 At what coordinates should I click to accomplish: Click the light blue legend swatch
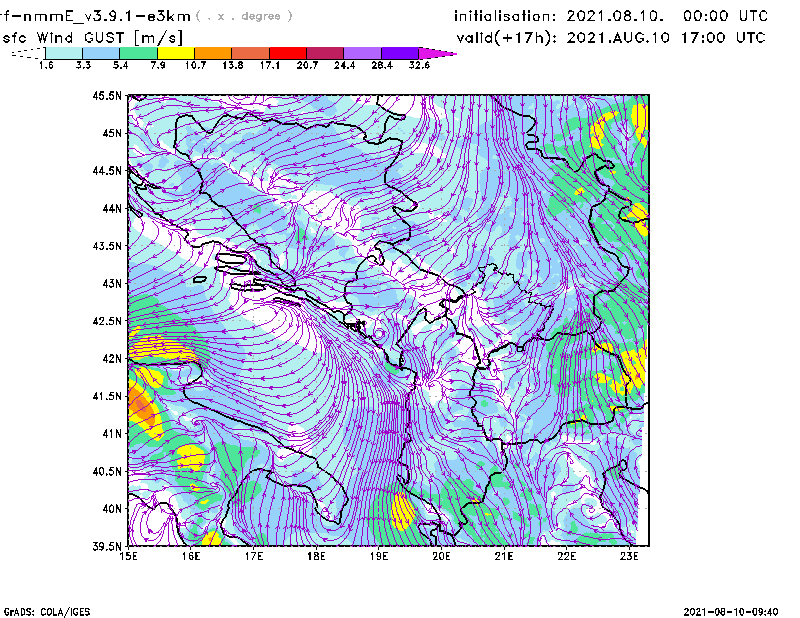(101, 53)
